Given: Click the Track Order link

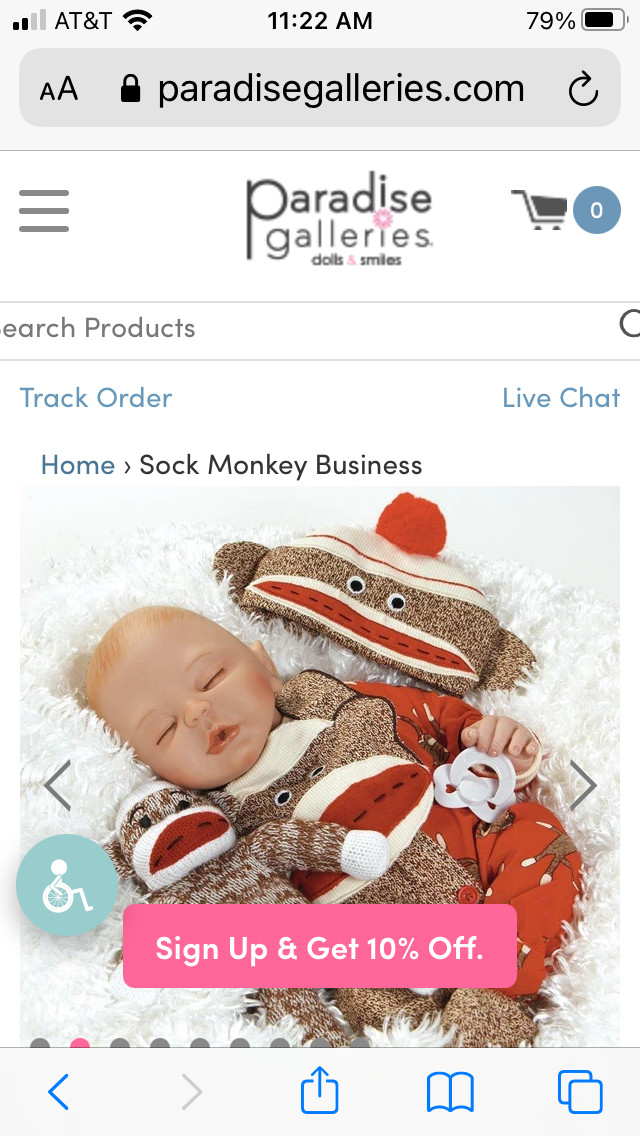Looking at the screenshot, I should [x=96, y=398].
